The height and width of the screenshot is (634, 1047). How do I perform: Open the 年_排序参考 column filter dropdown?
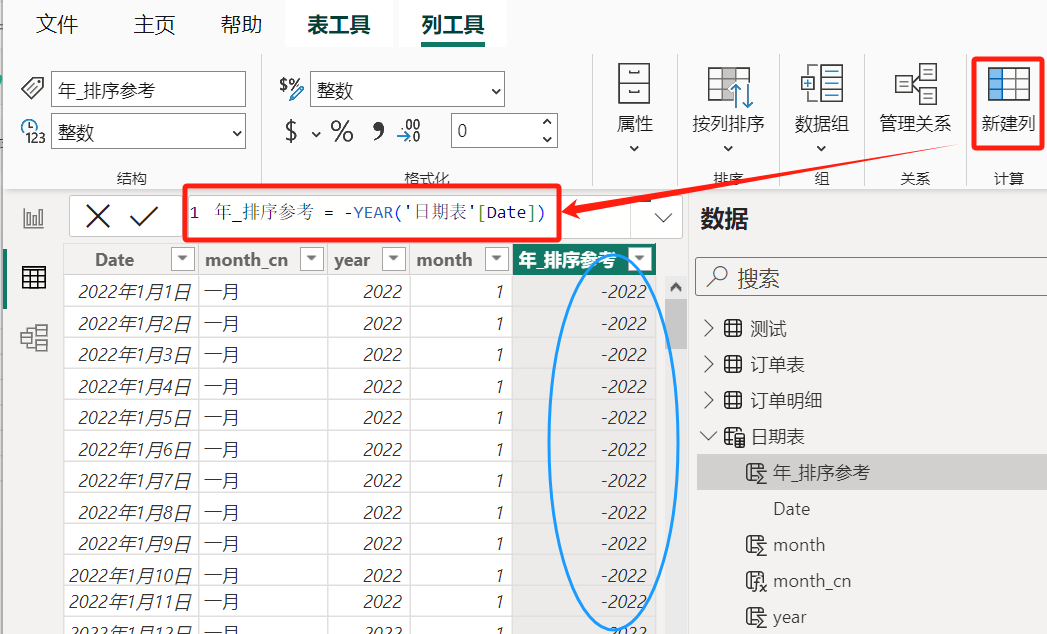coord(640,259)
